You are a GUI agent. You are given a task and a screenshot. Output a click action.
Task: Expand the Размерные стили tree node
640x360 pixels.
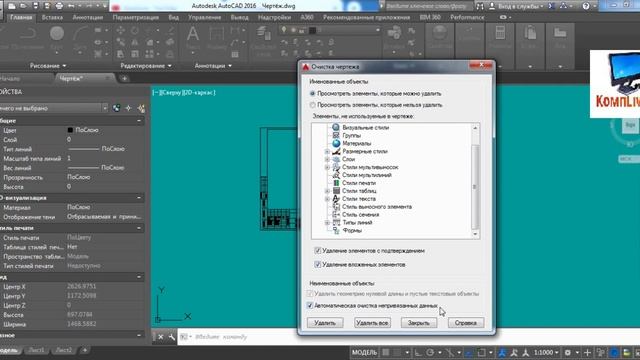click(327, 151)
